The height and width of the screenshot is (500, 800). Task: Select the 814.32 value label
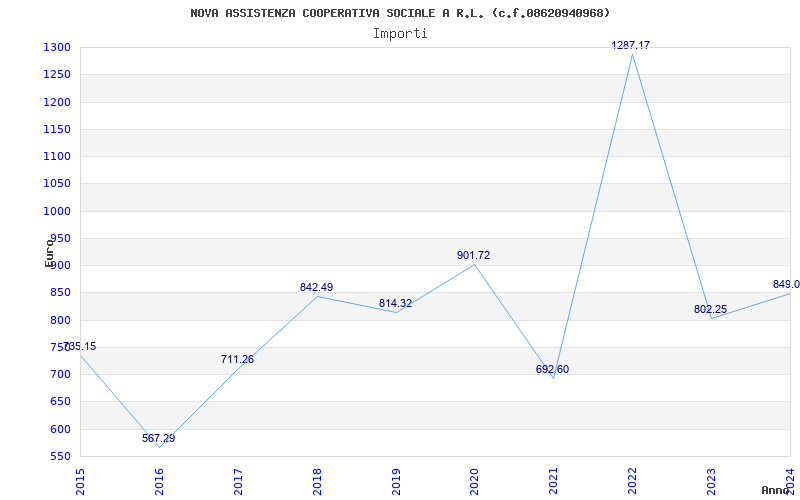[395, 304]
